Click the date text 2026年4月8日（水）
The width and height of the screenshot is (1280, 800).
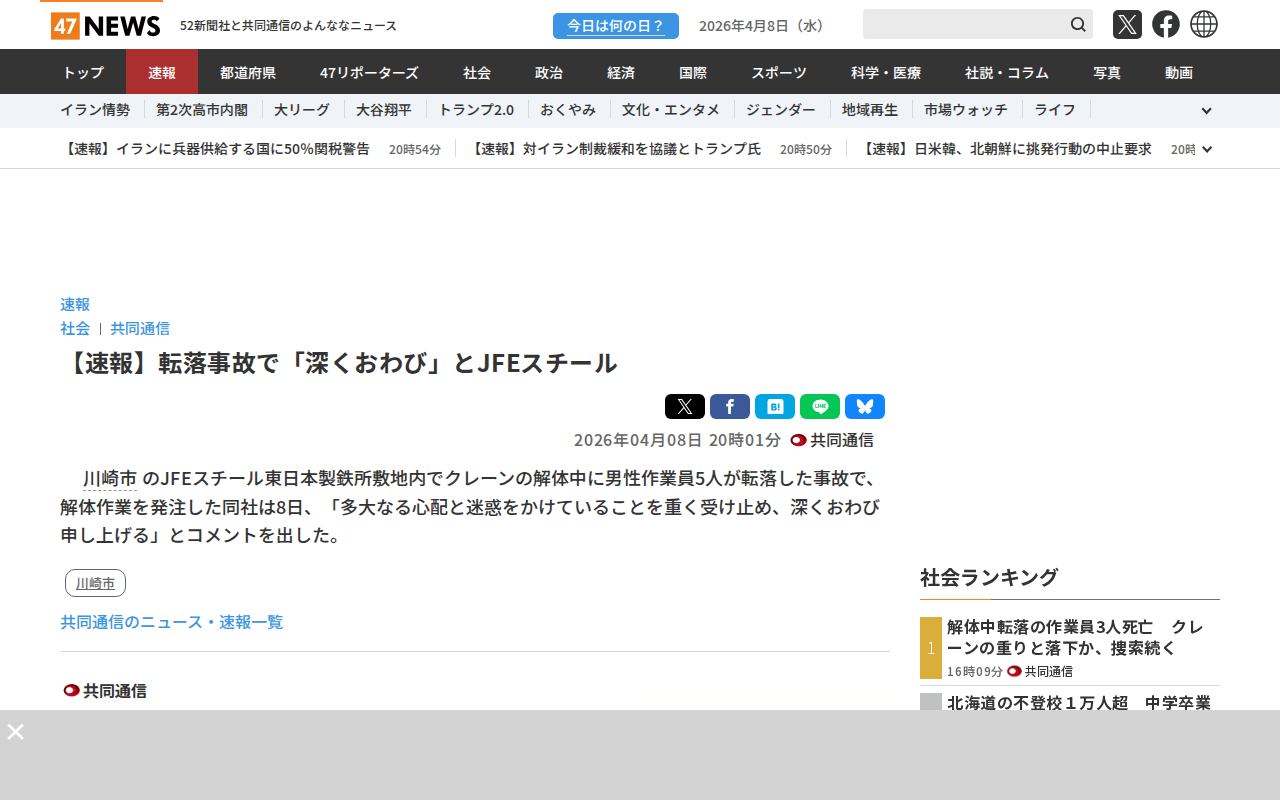point(764,26)
